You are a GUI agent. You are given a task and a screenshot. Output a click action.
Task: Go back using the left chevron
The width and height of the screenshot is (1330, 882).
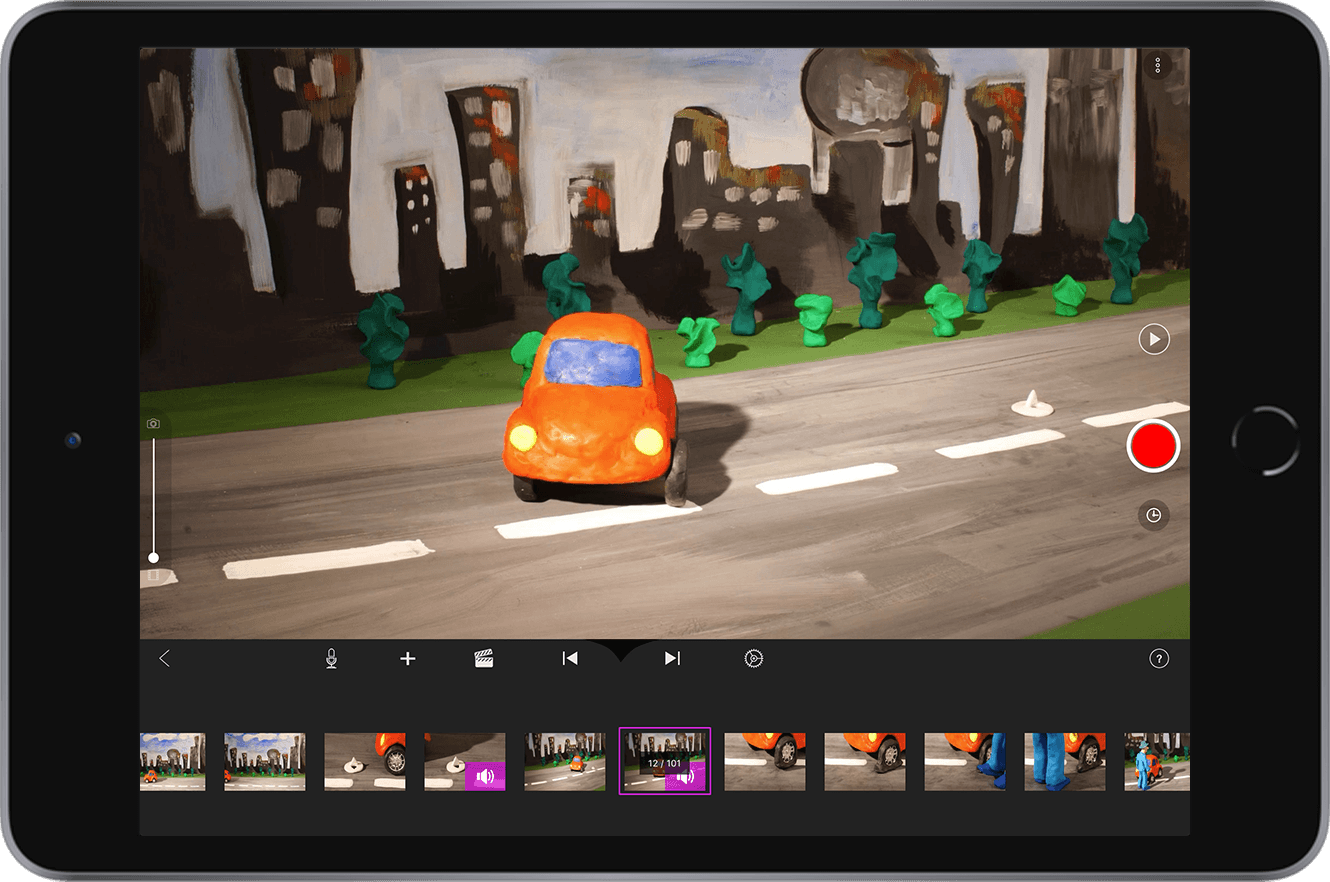tap(165, 658)
